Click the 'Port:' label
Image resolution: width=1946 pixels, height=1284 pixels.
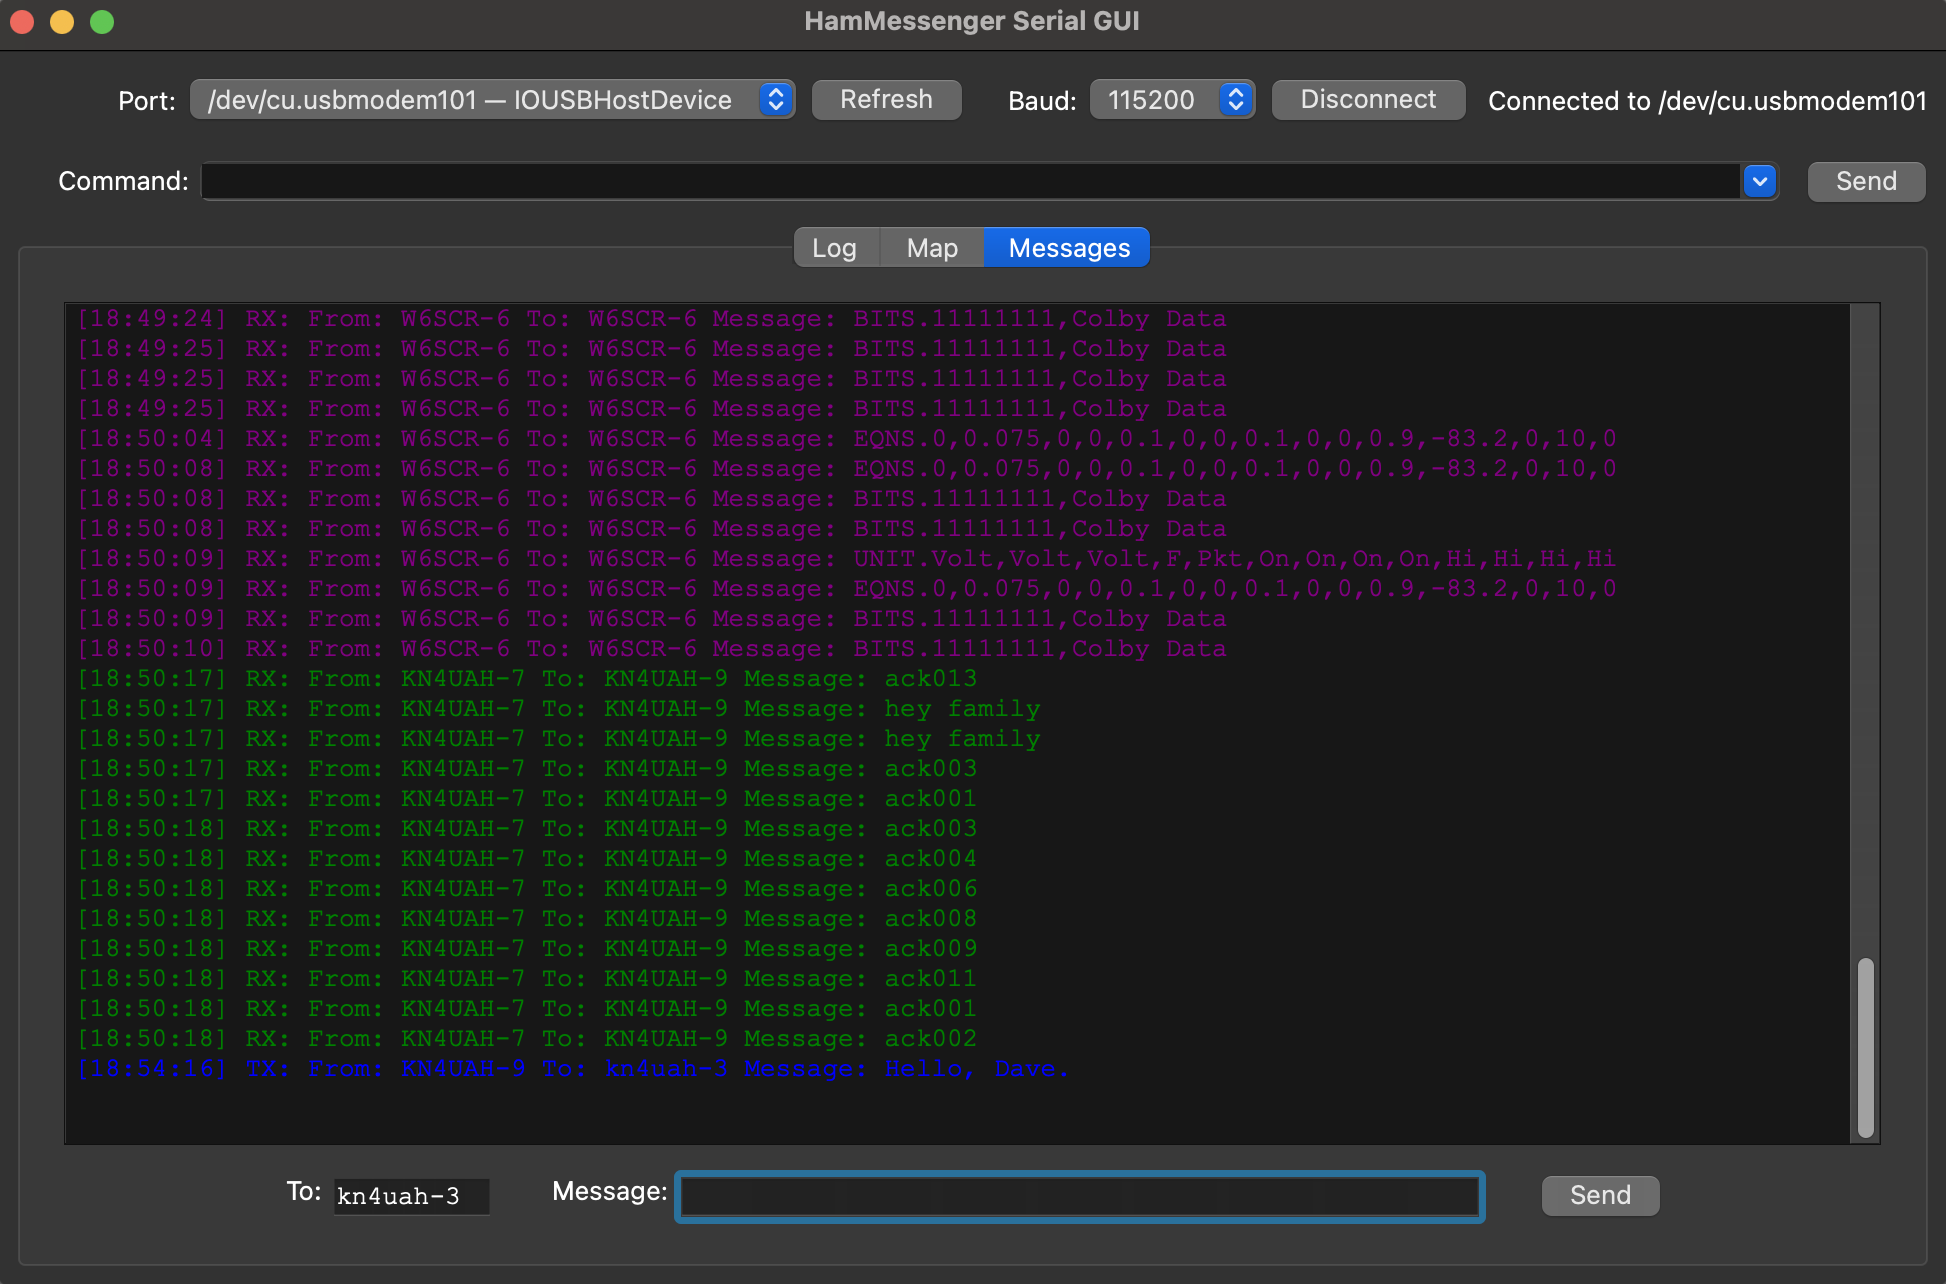click(146, 101)
